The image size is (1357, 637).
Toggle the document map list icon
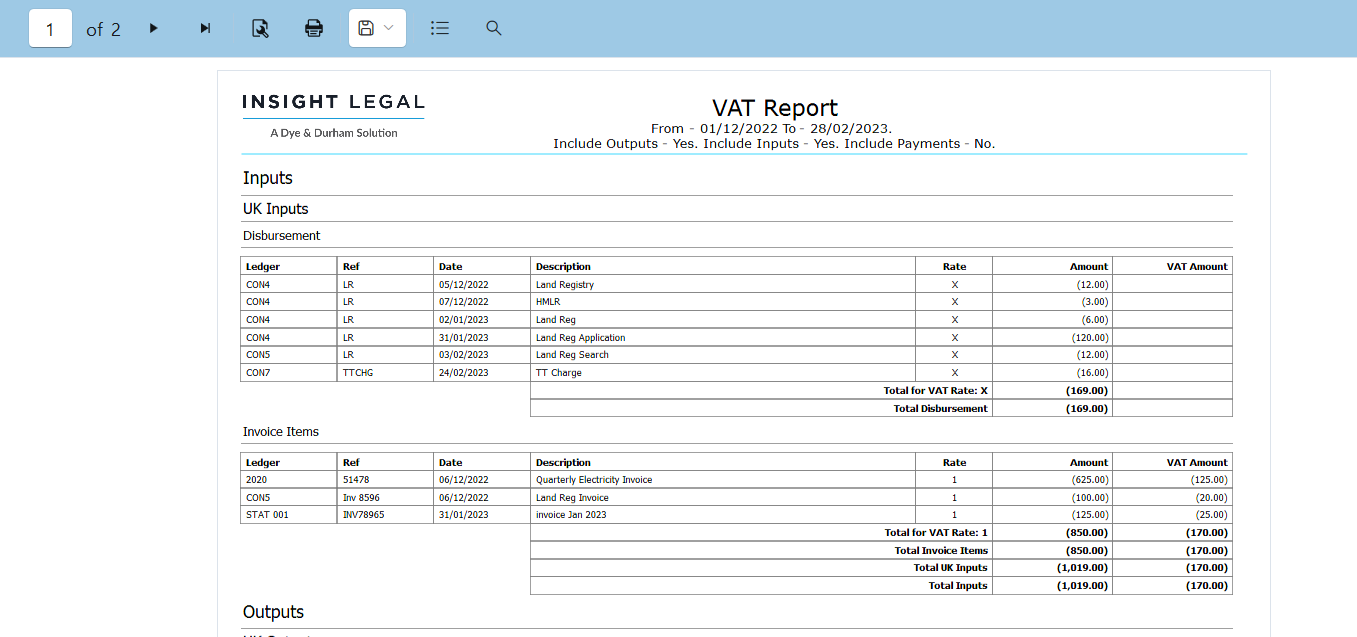[440, 28]
